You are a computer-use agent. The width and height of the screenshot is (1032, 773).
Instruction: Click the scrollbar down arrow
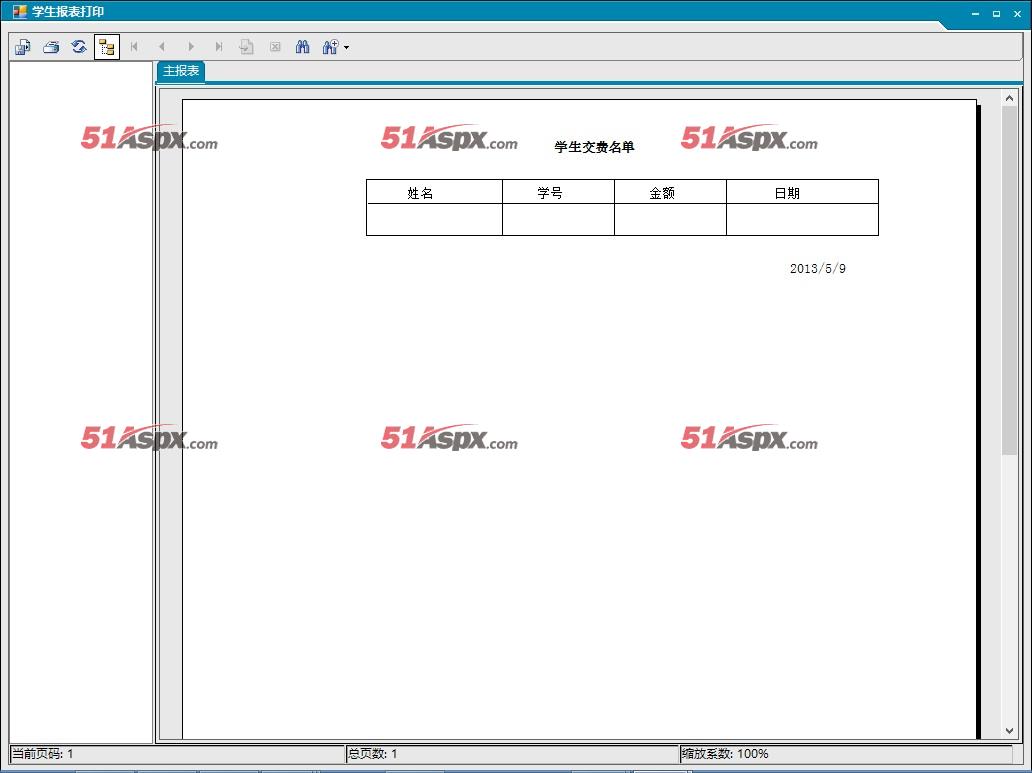pos(1010,731)
